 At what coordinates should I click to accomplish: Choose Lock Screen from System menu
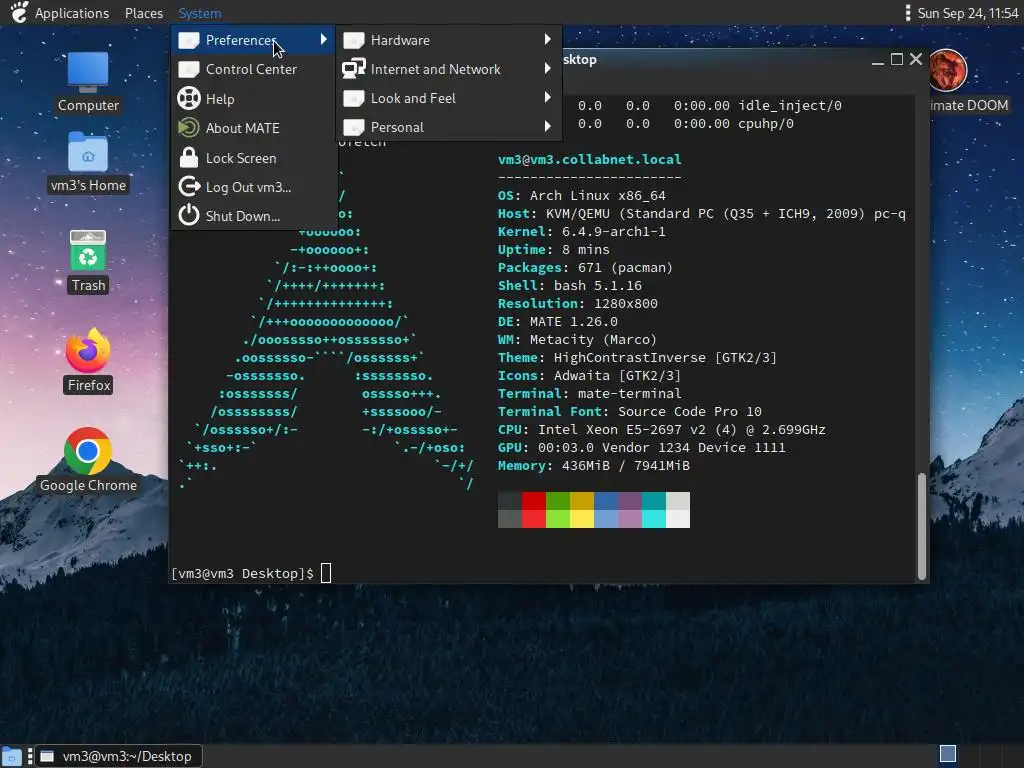tap(253, 158)
